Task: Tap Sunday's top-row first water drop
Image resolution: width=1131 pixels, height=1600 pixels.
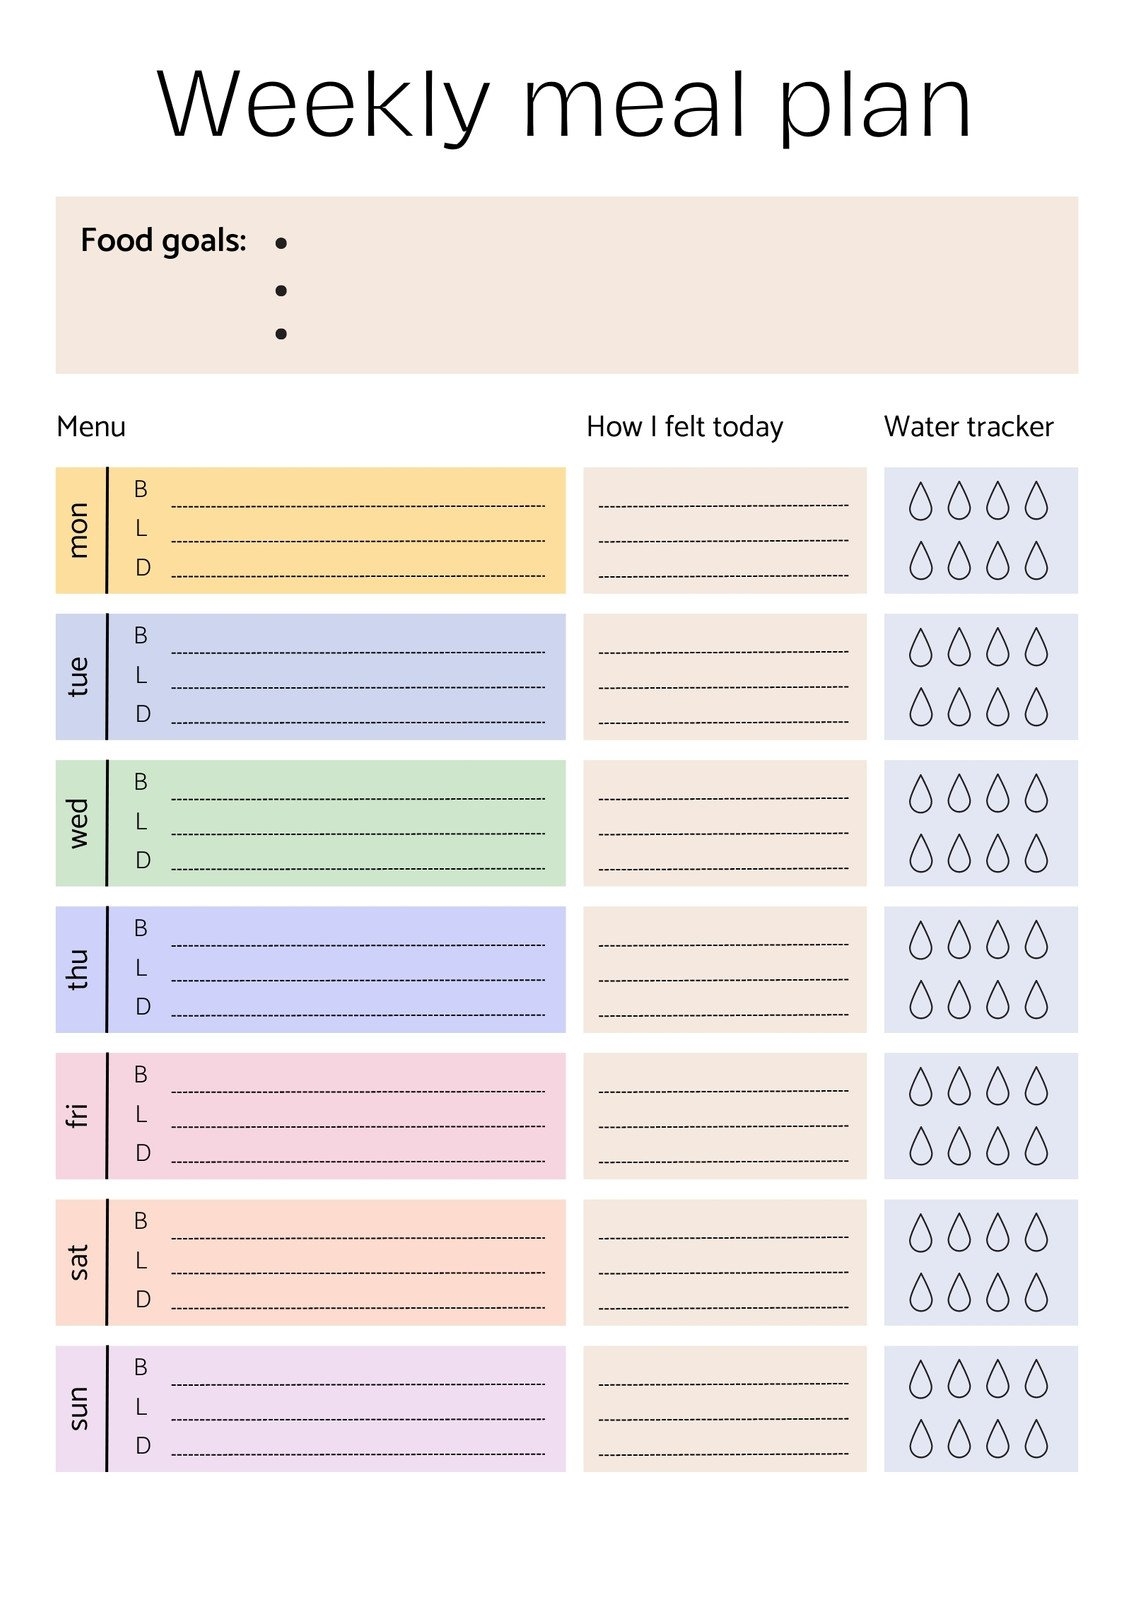Action: coord(920,1380)
